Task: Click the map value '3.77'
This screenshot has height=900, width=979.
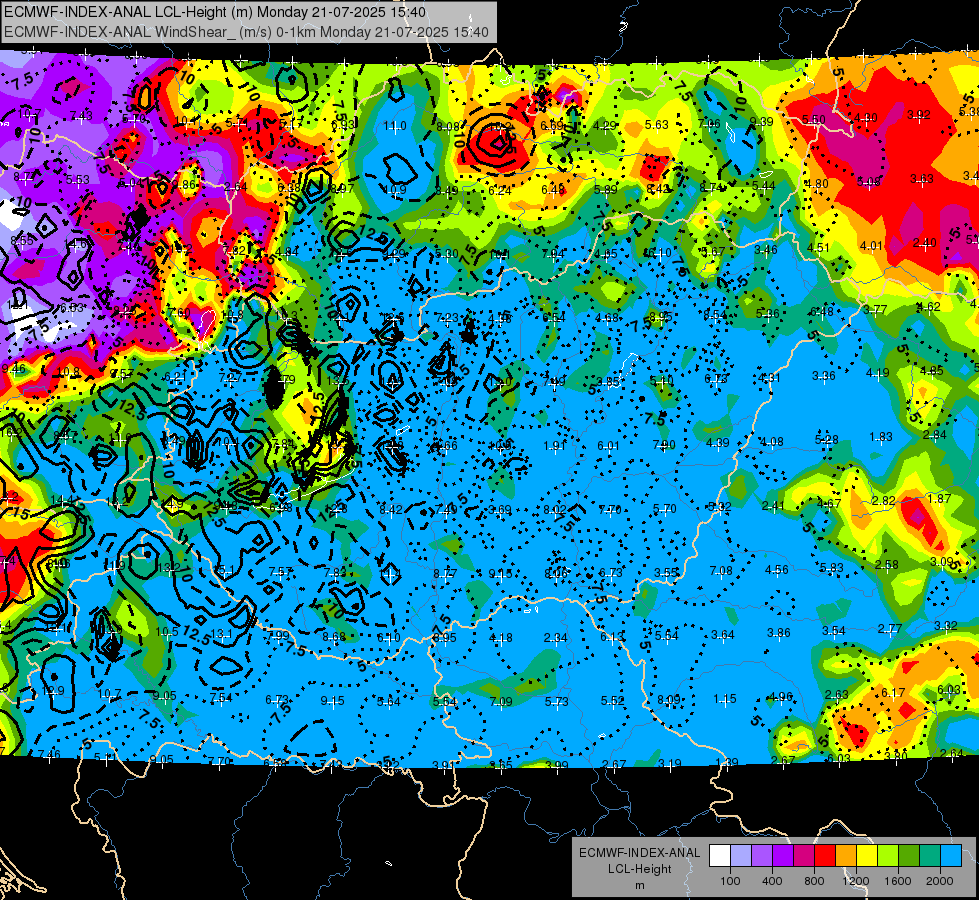Action: pos(875,309)
